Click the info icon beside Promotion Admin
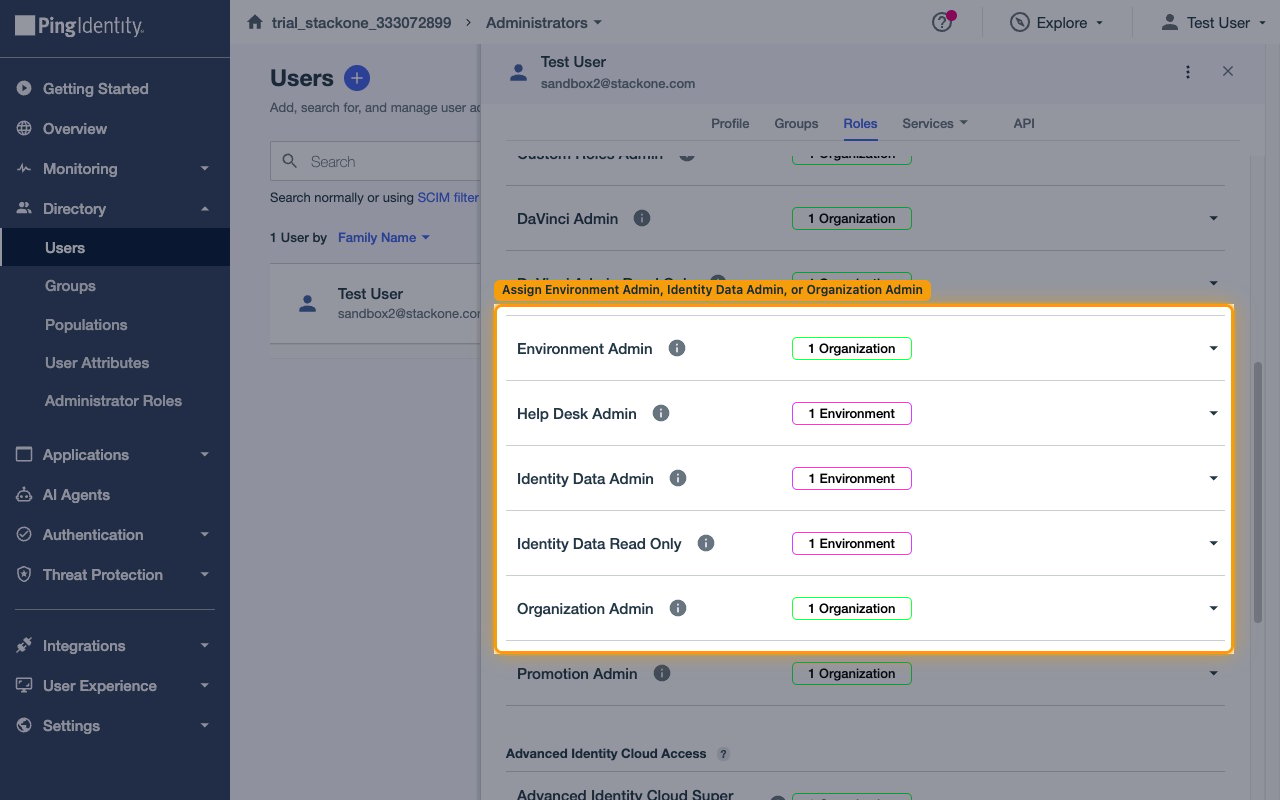The height and width of the screenshot is (800, 1280). [661, 673]
